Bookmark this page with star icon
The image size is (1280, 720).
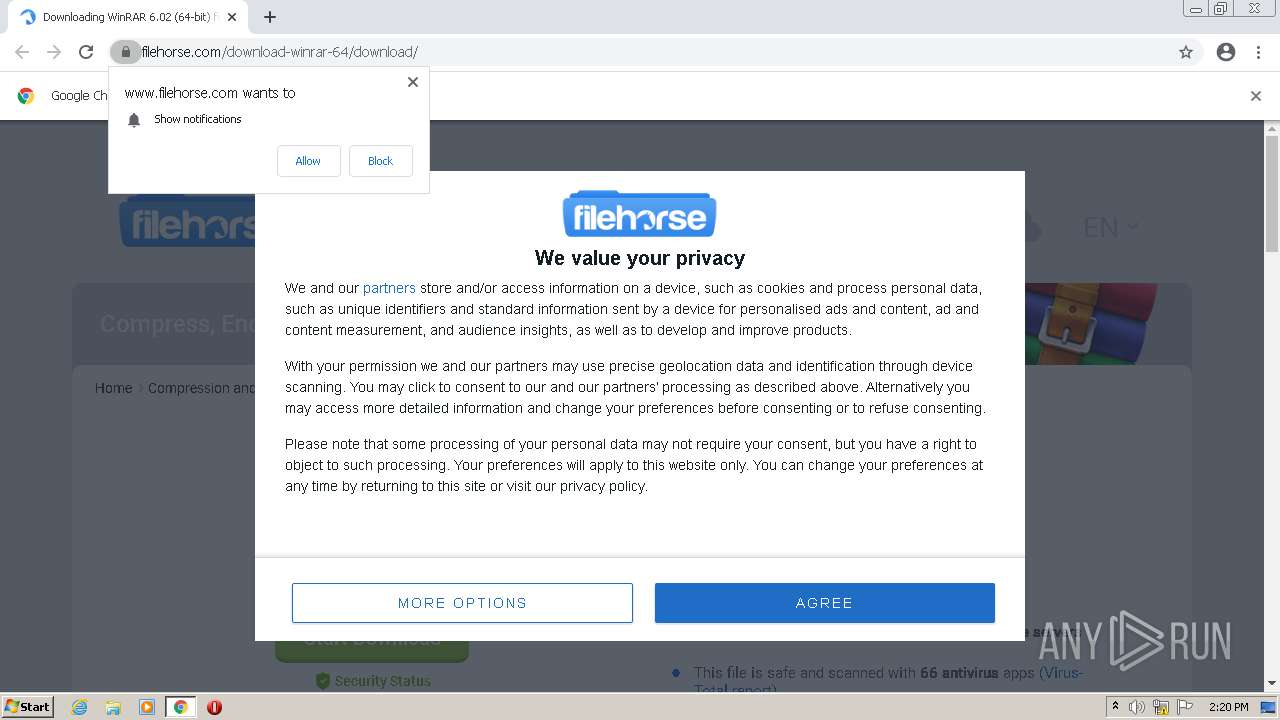(x=1186, y=52)
